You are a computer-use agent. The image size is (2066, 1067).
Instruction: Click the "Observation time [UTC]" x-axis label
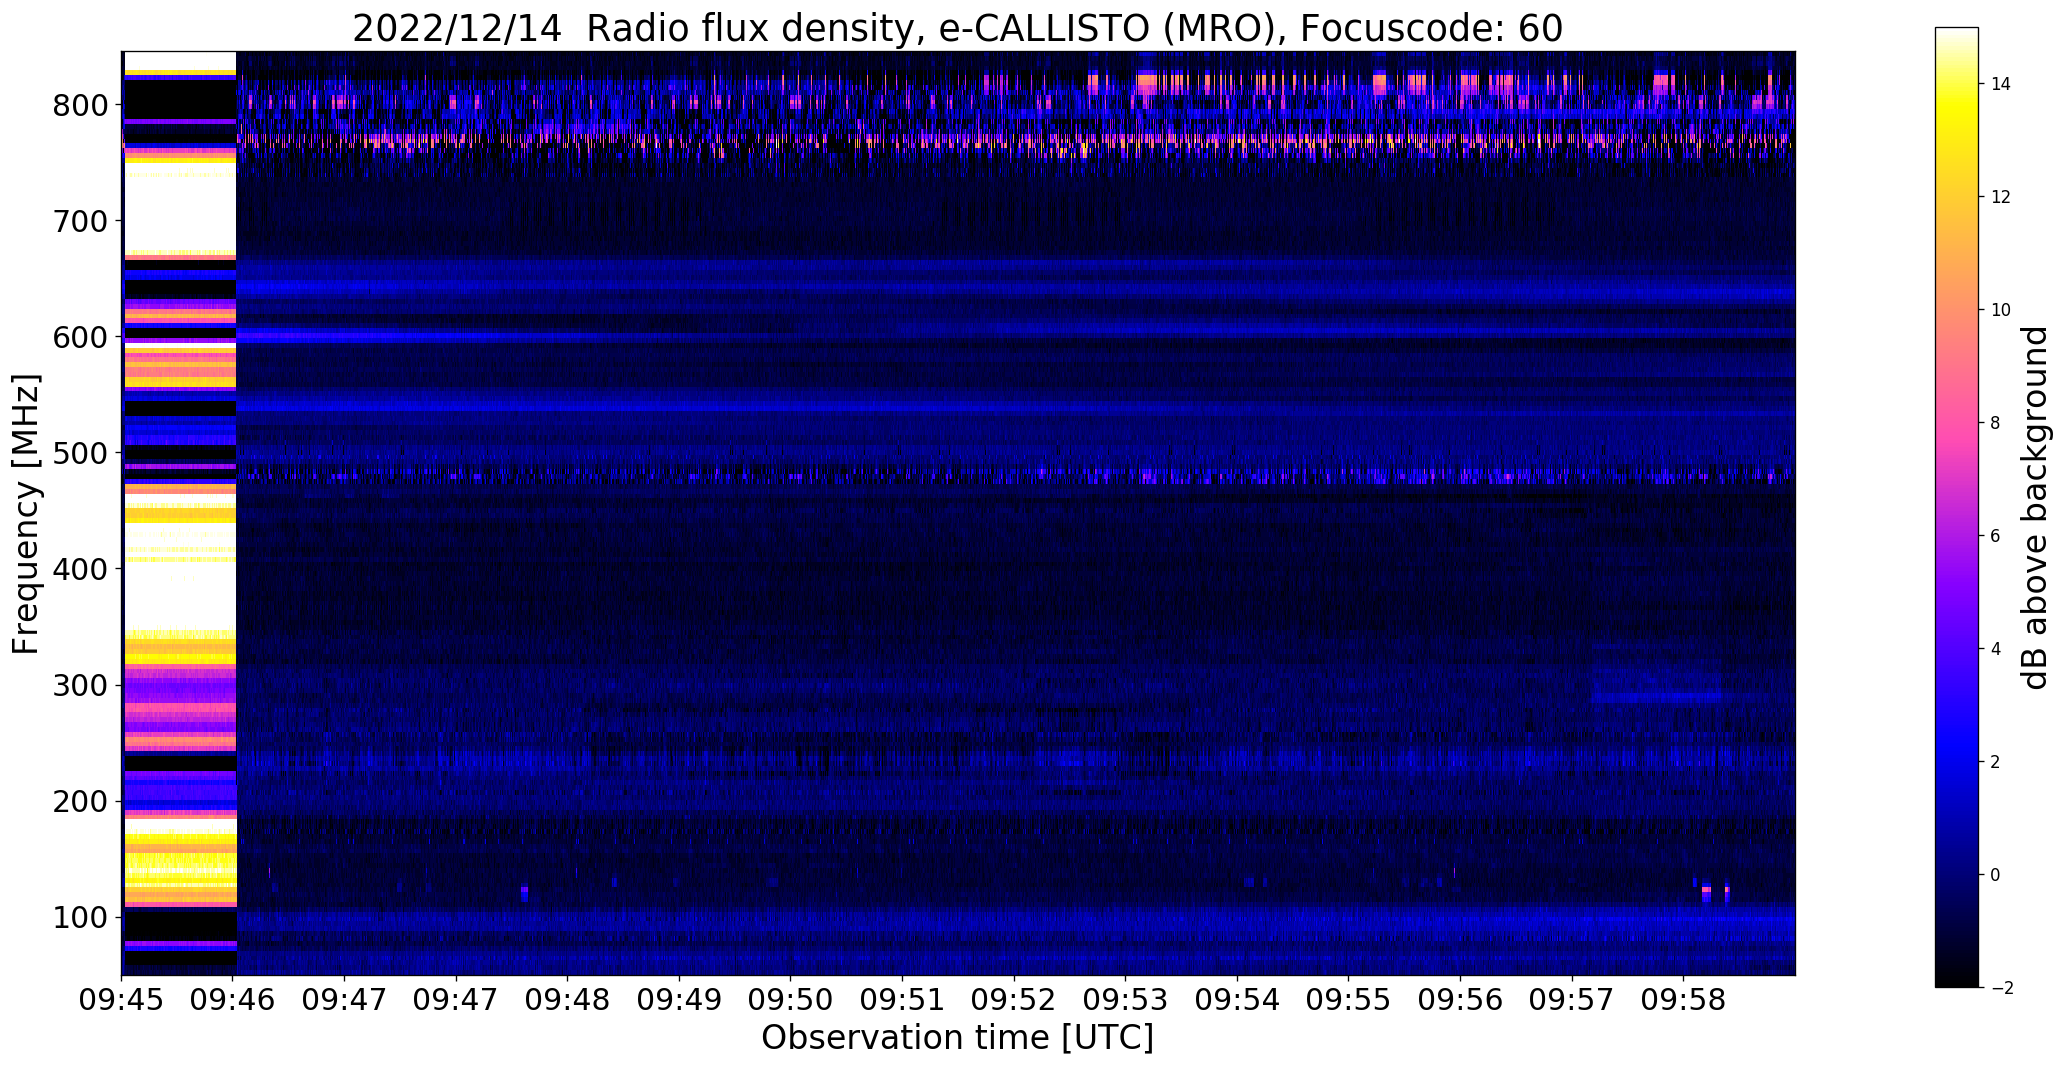pos(957,1038)
